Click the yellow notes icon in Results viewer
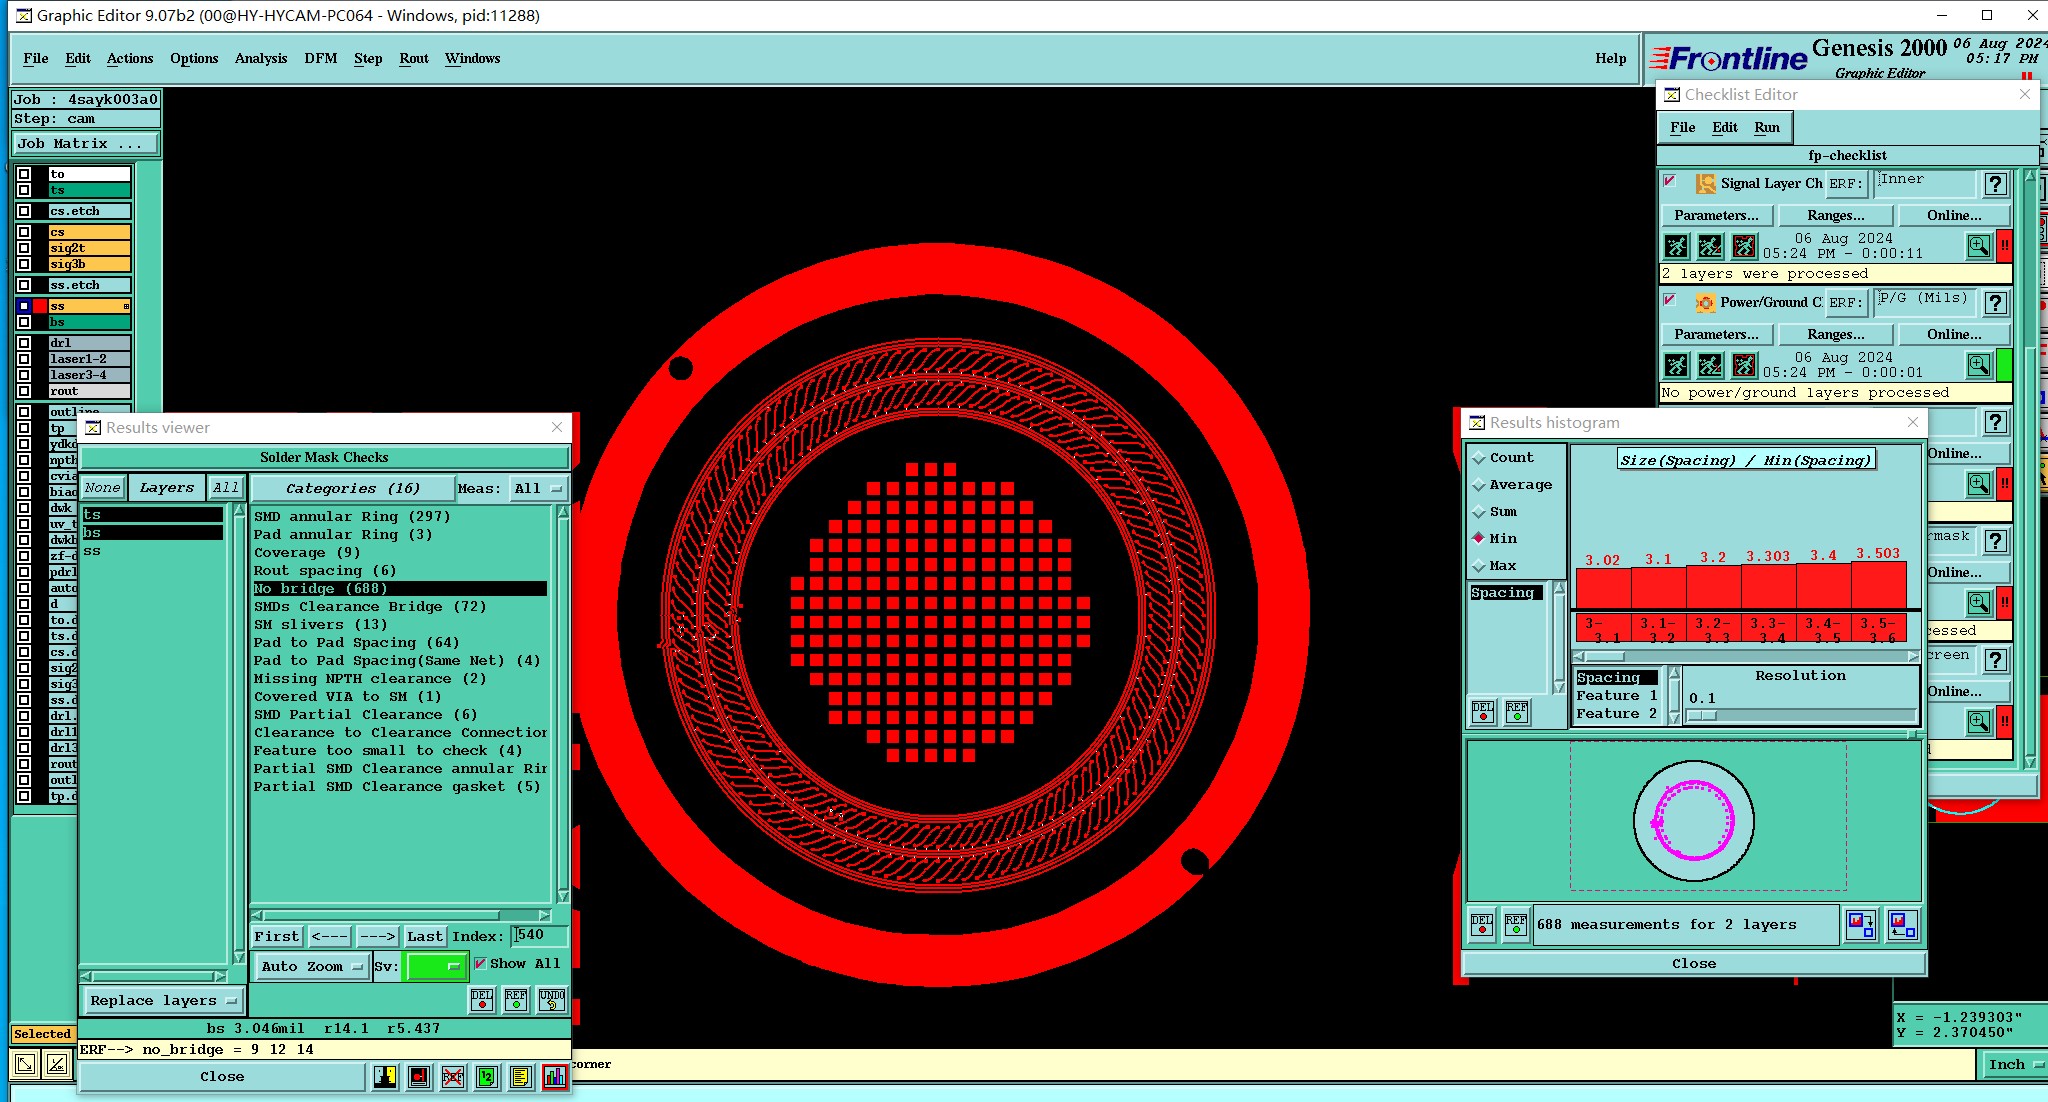This screenshot has width=2048, height=1102. [x=520, y=1077]
